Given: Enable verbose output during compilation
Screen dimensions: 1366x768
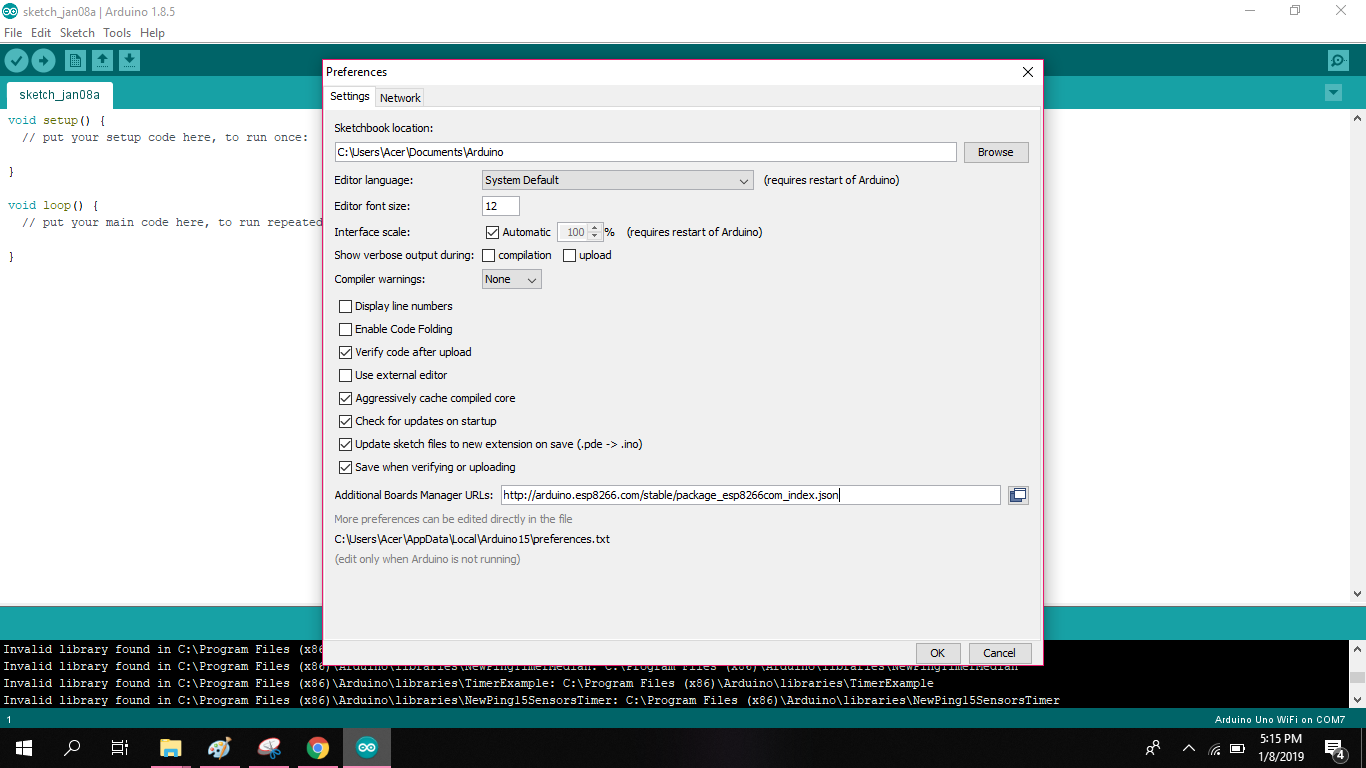Looking at the screenshot, I should pyautogui.click(x=489, y=255).
